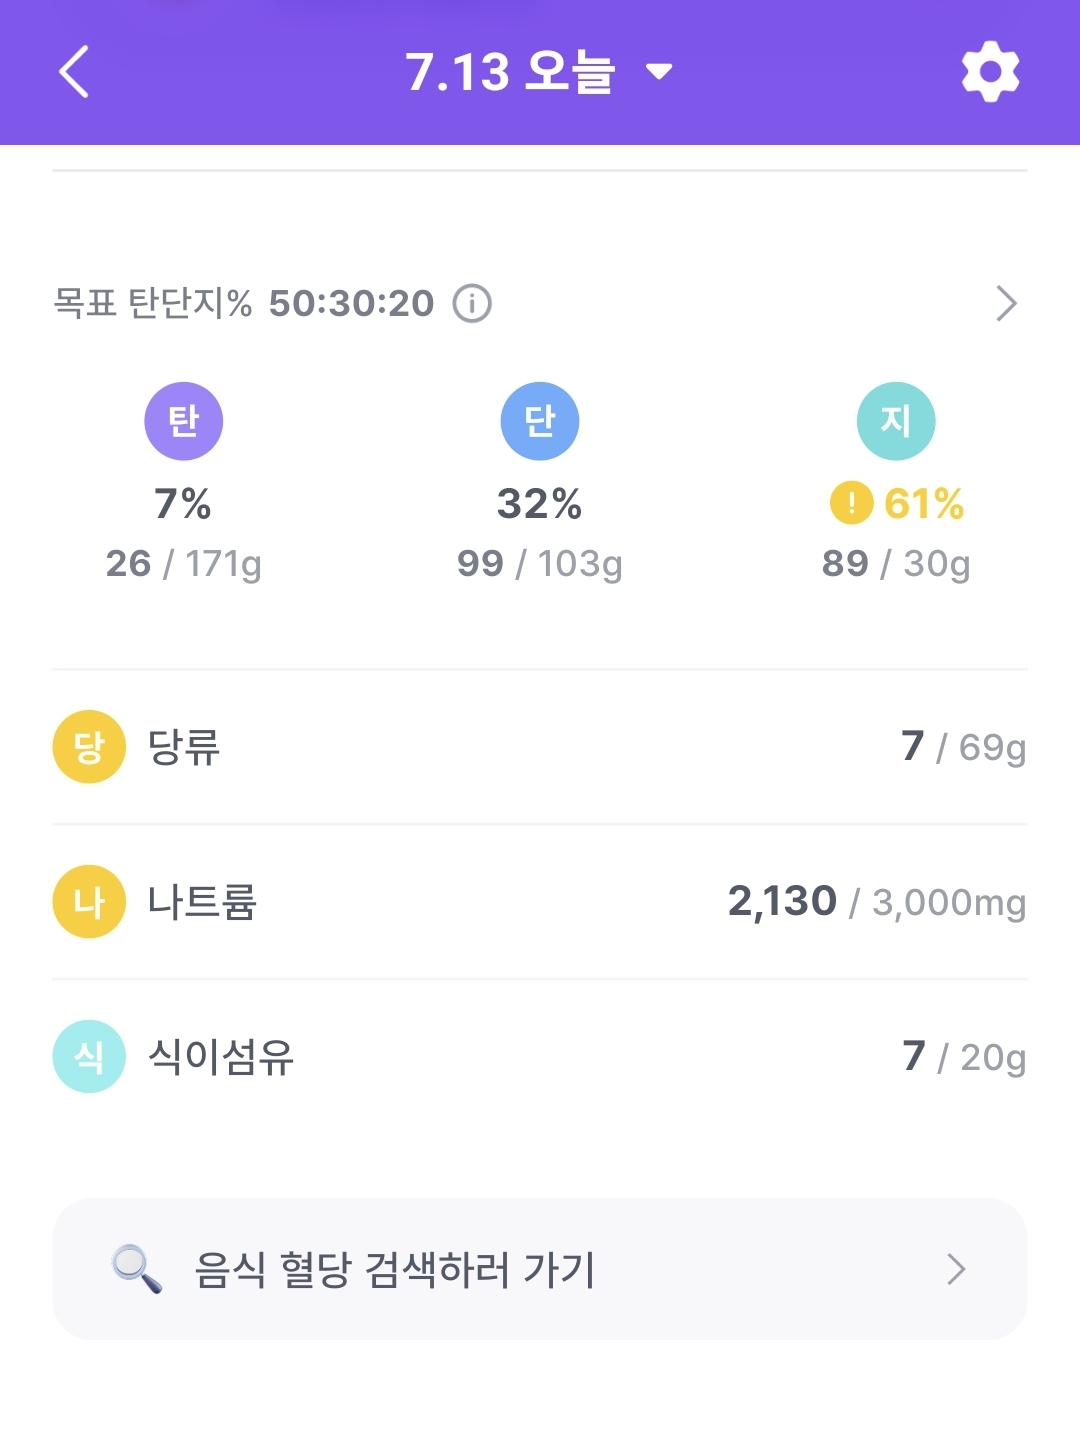Tap the info icon beside 50:30:20
The height and width of the screenshot is (1441, 1080).
(x=472, y=303)
